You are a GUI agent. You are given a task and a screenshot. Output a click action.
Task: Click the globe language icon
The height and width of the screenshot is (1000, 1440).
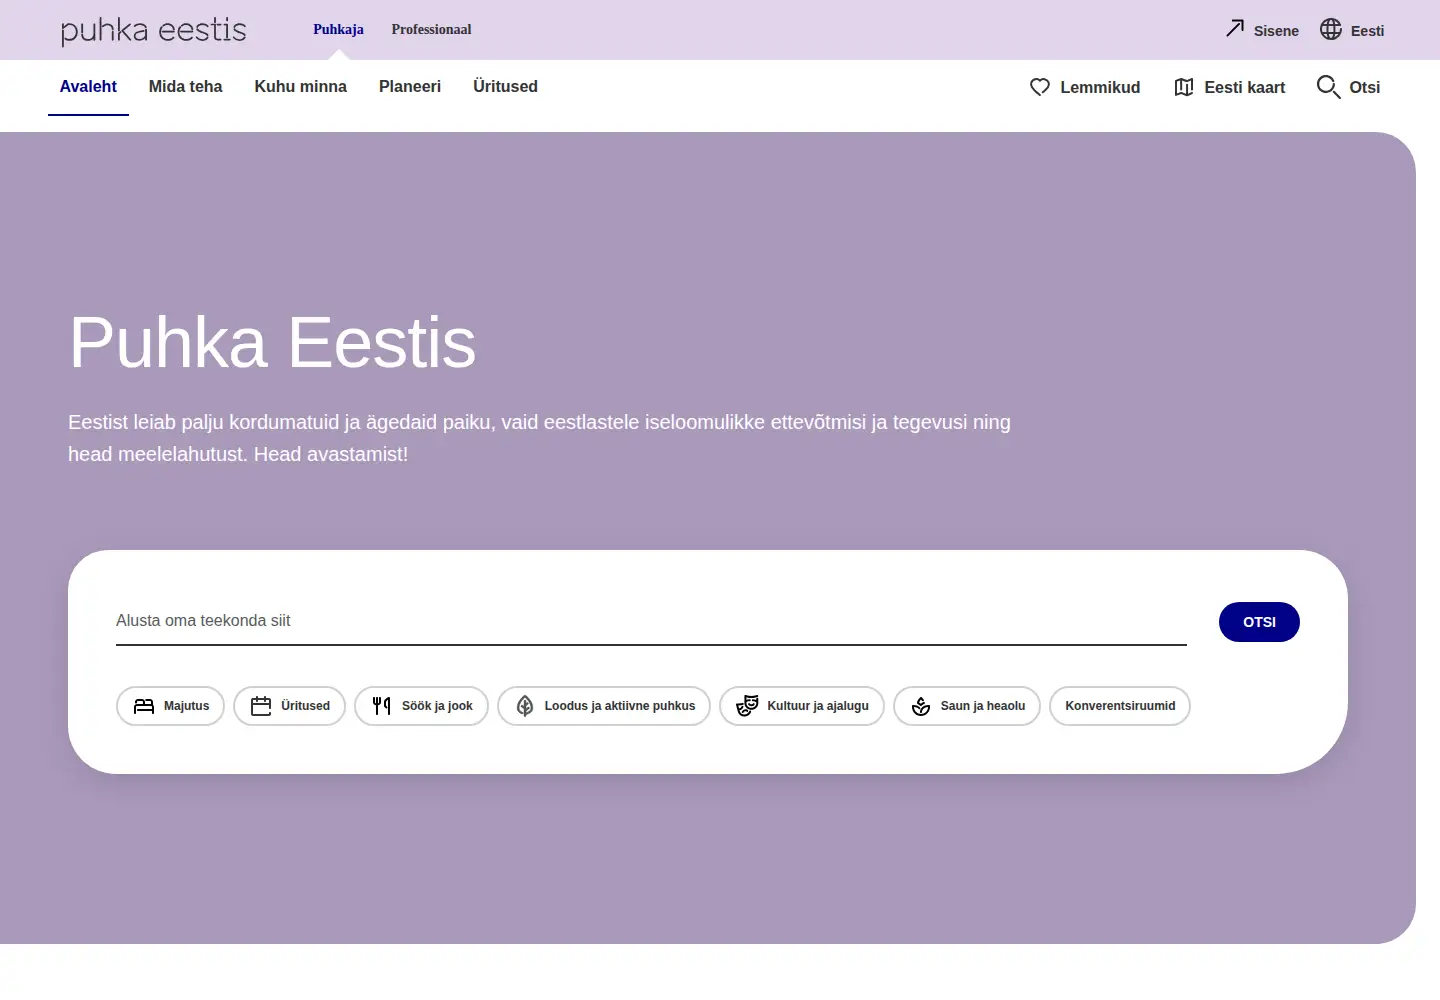pos(1330,29)
